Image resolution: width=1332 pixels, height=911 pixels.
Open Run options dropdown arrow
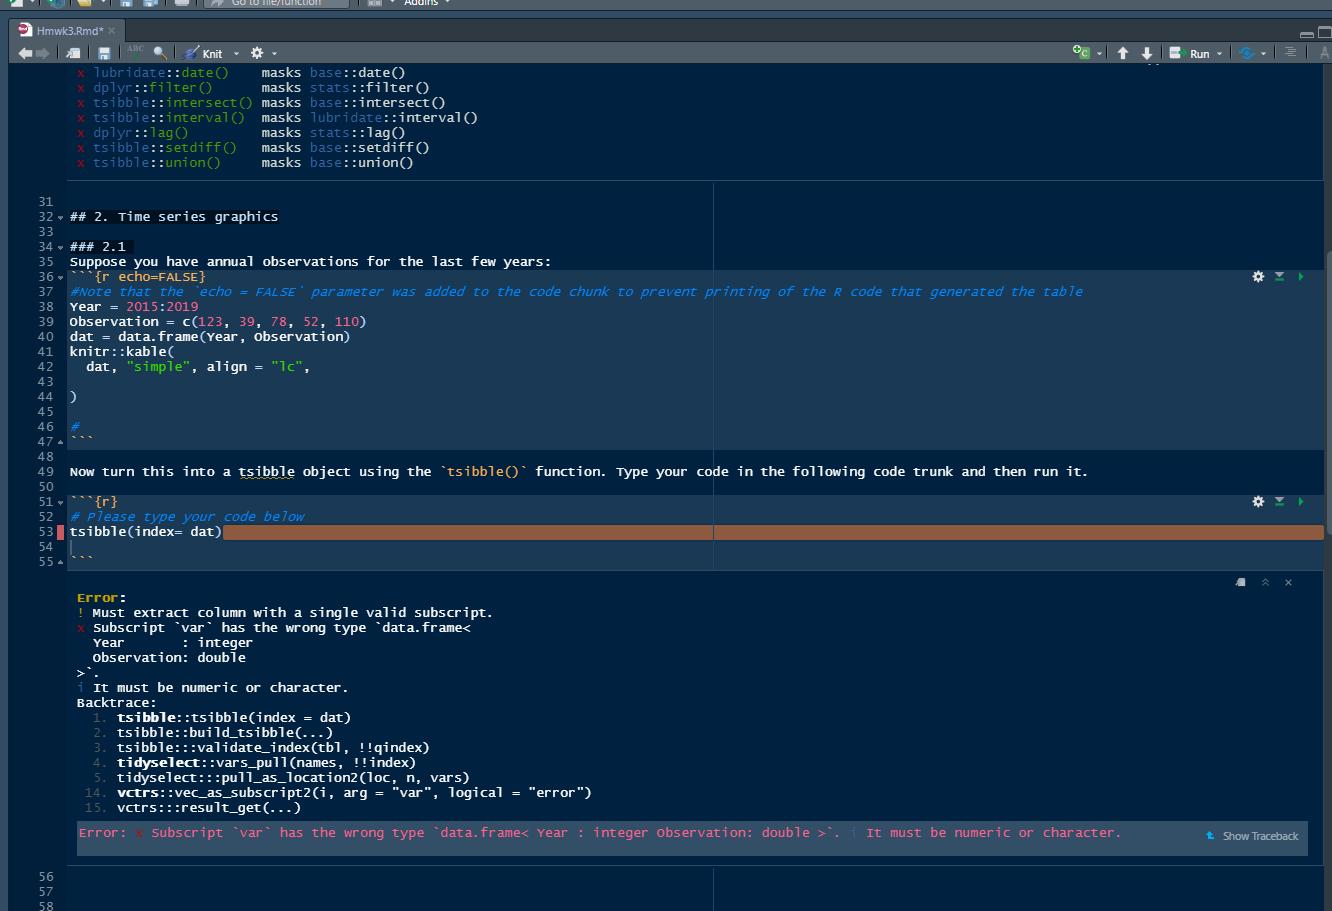1220,53
